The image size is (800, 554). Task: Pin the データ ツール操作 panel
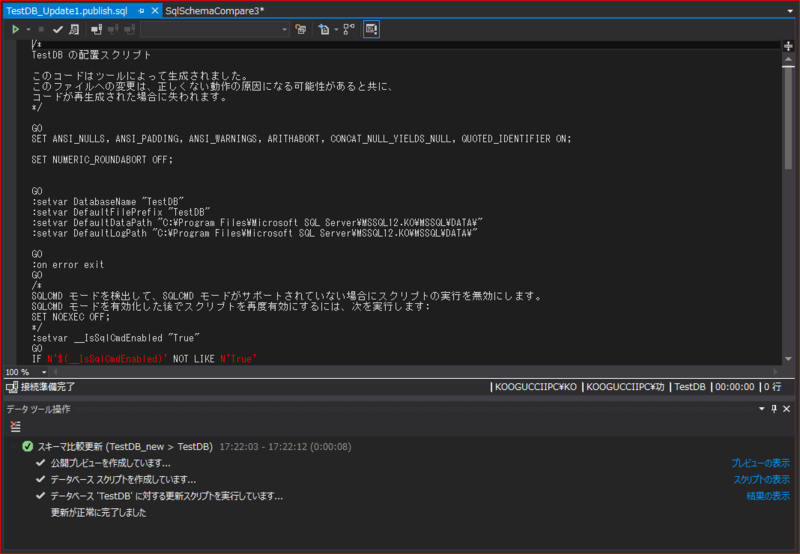tap(774, 409)
